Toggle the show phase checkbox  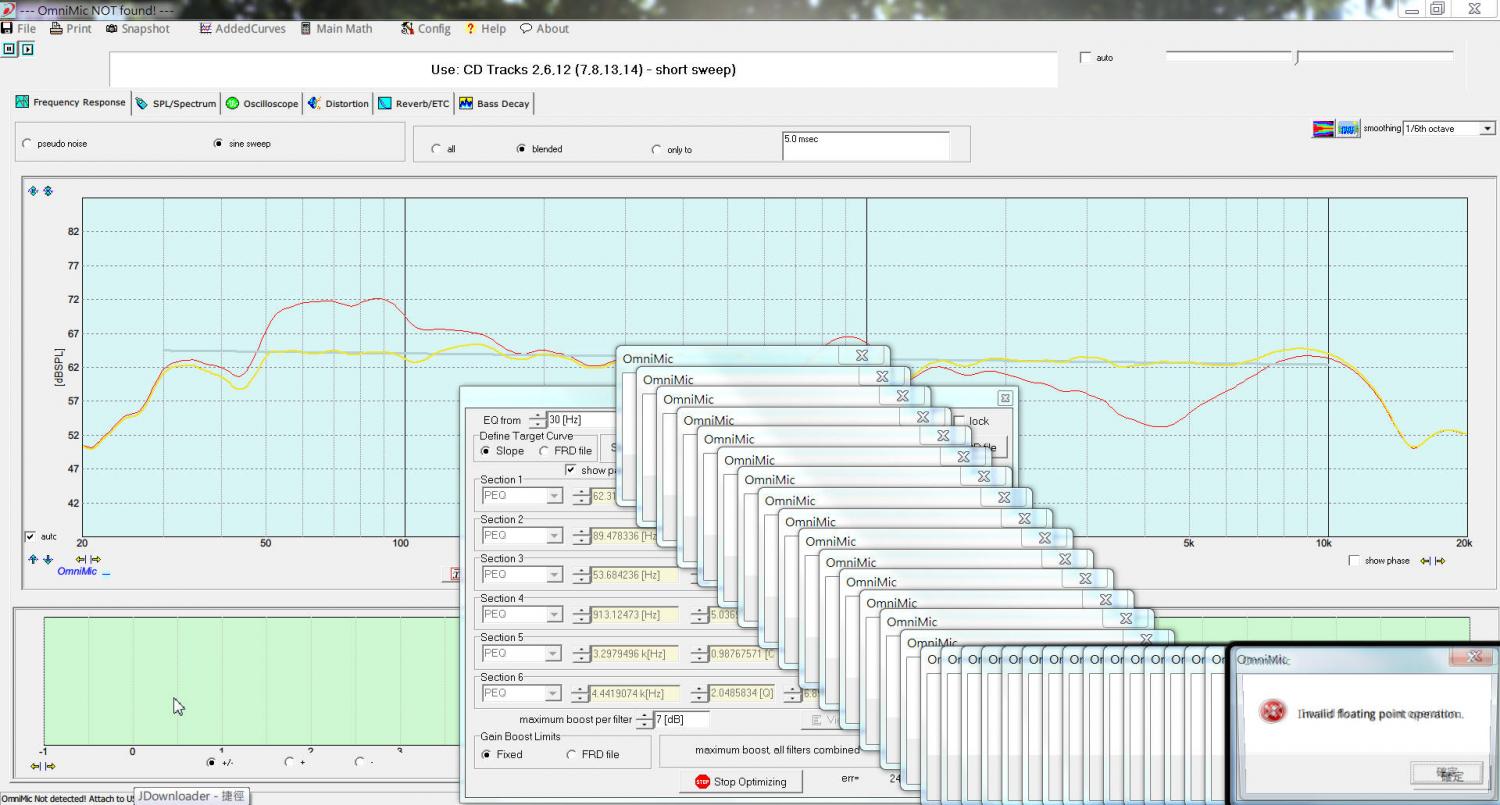pos(1354,561)
